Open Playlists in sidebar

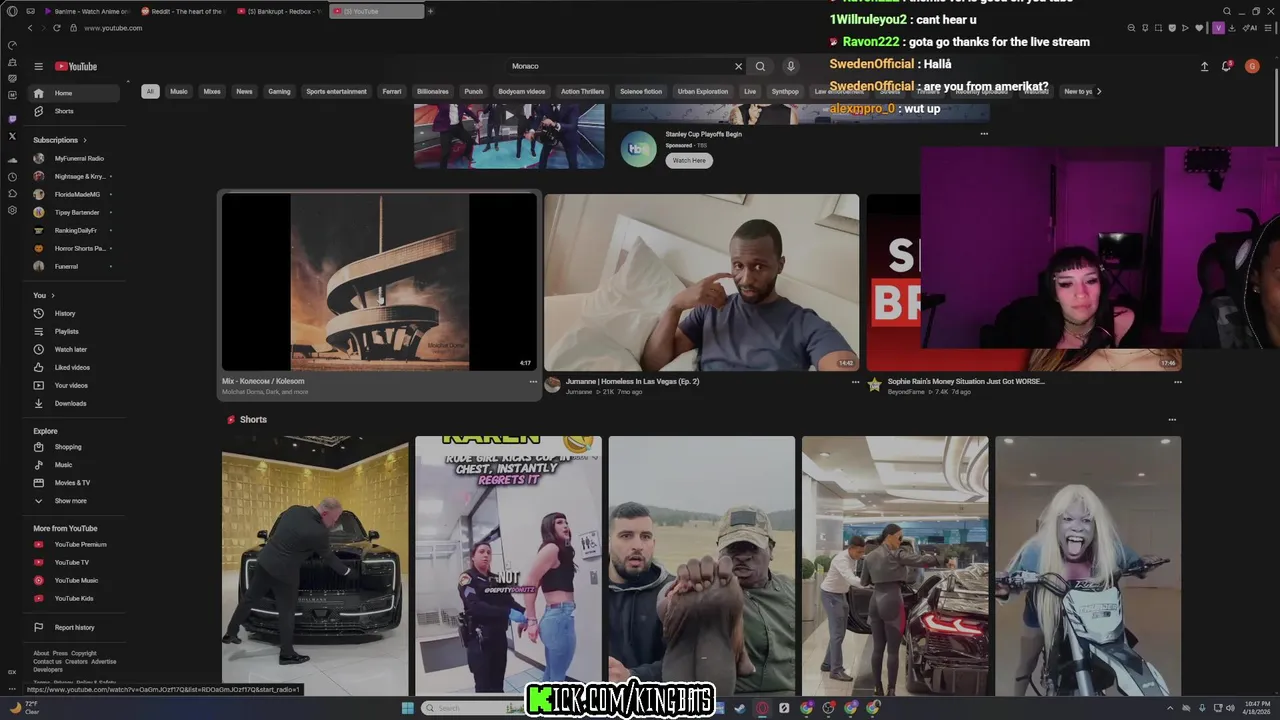(x=75, y=331)
